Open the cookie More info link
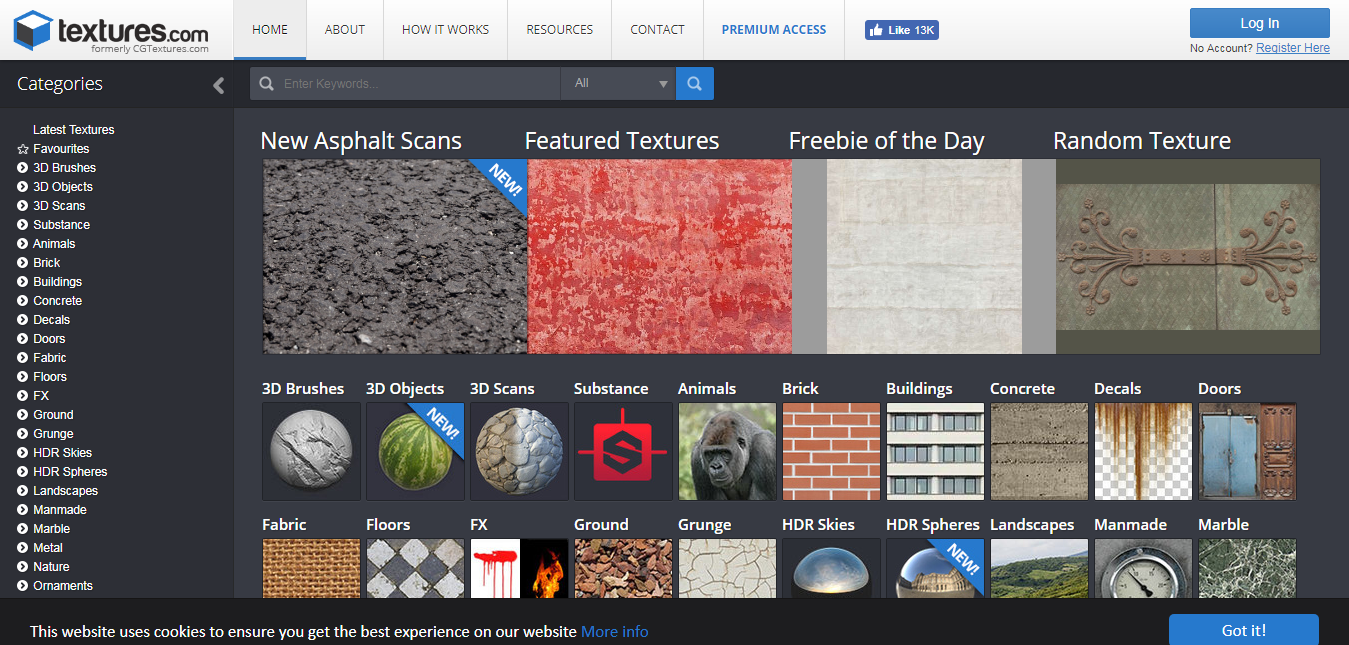The image size is (1349, 645). [x=615, y=631]
